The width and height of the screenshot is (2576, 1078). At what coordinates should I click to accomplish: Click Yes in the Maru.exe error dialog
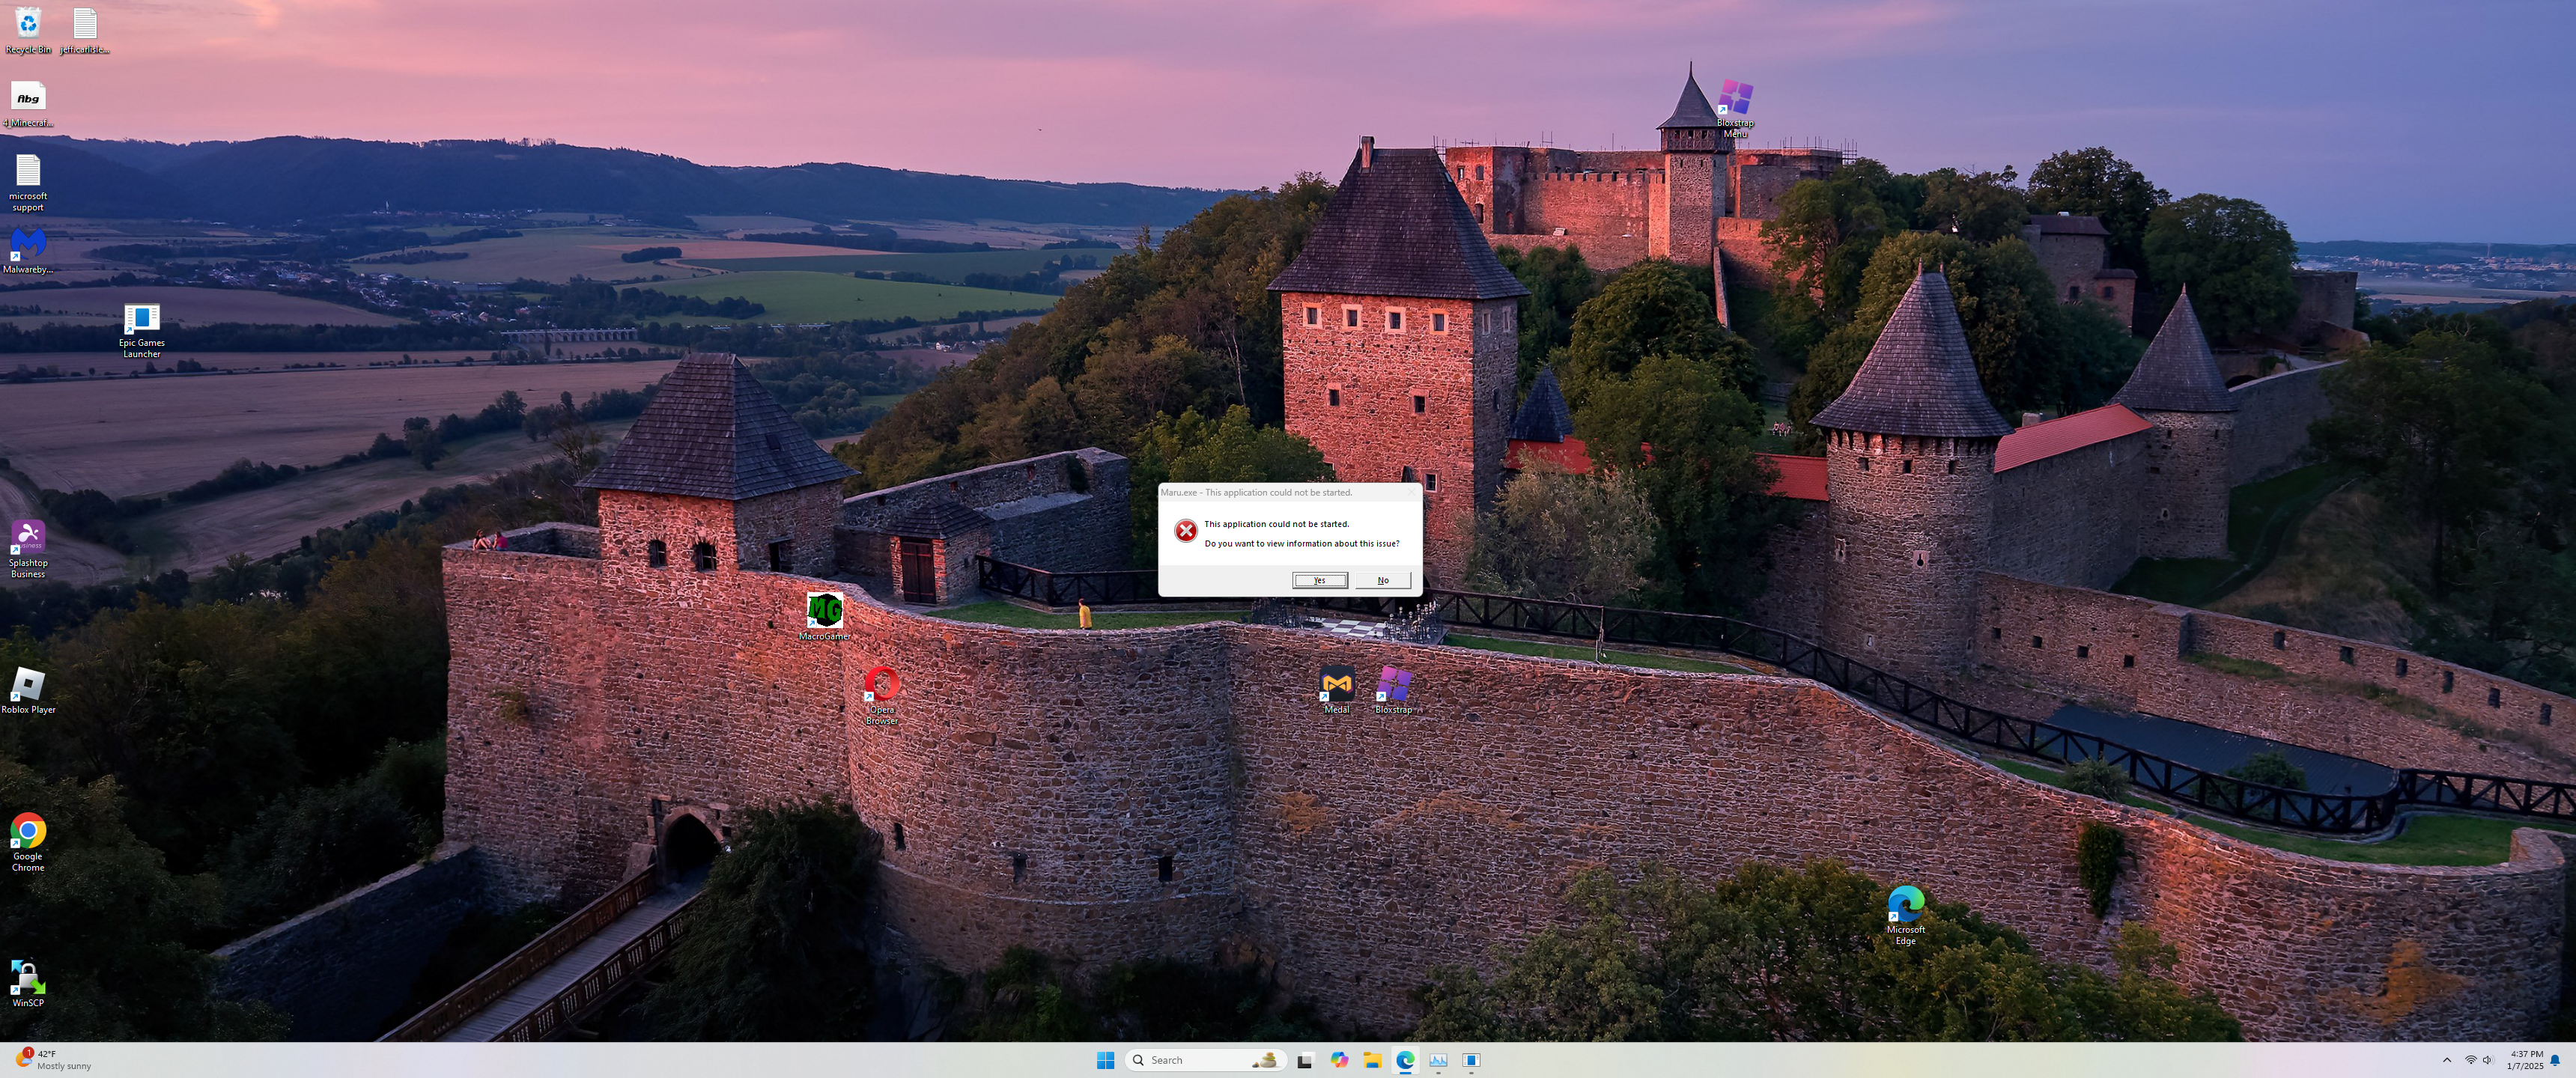click(1319, 580)
